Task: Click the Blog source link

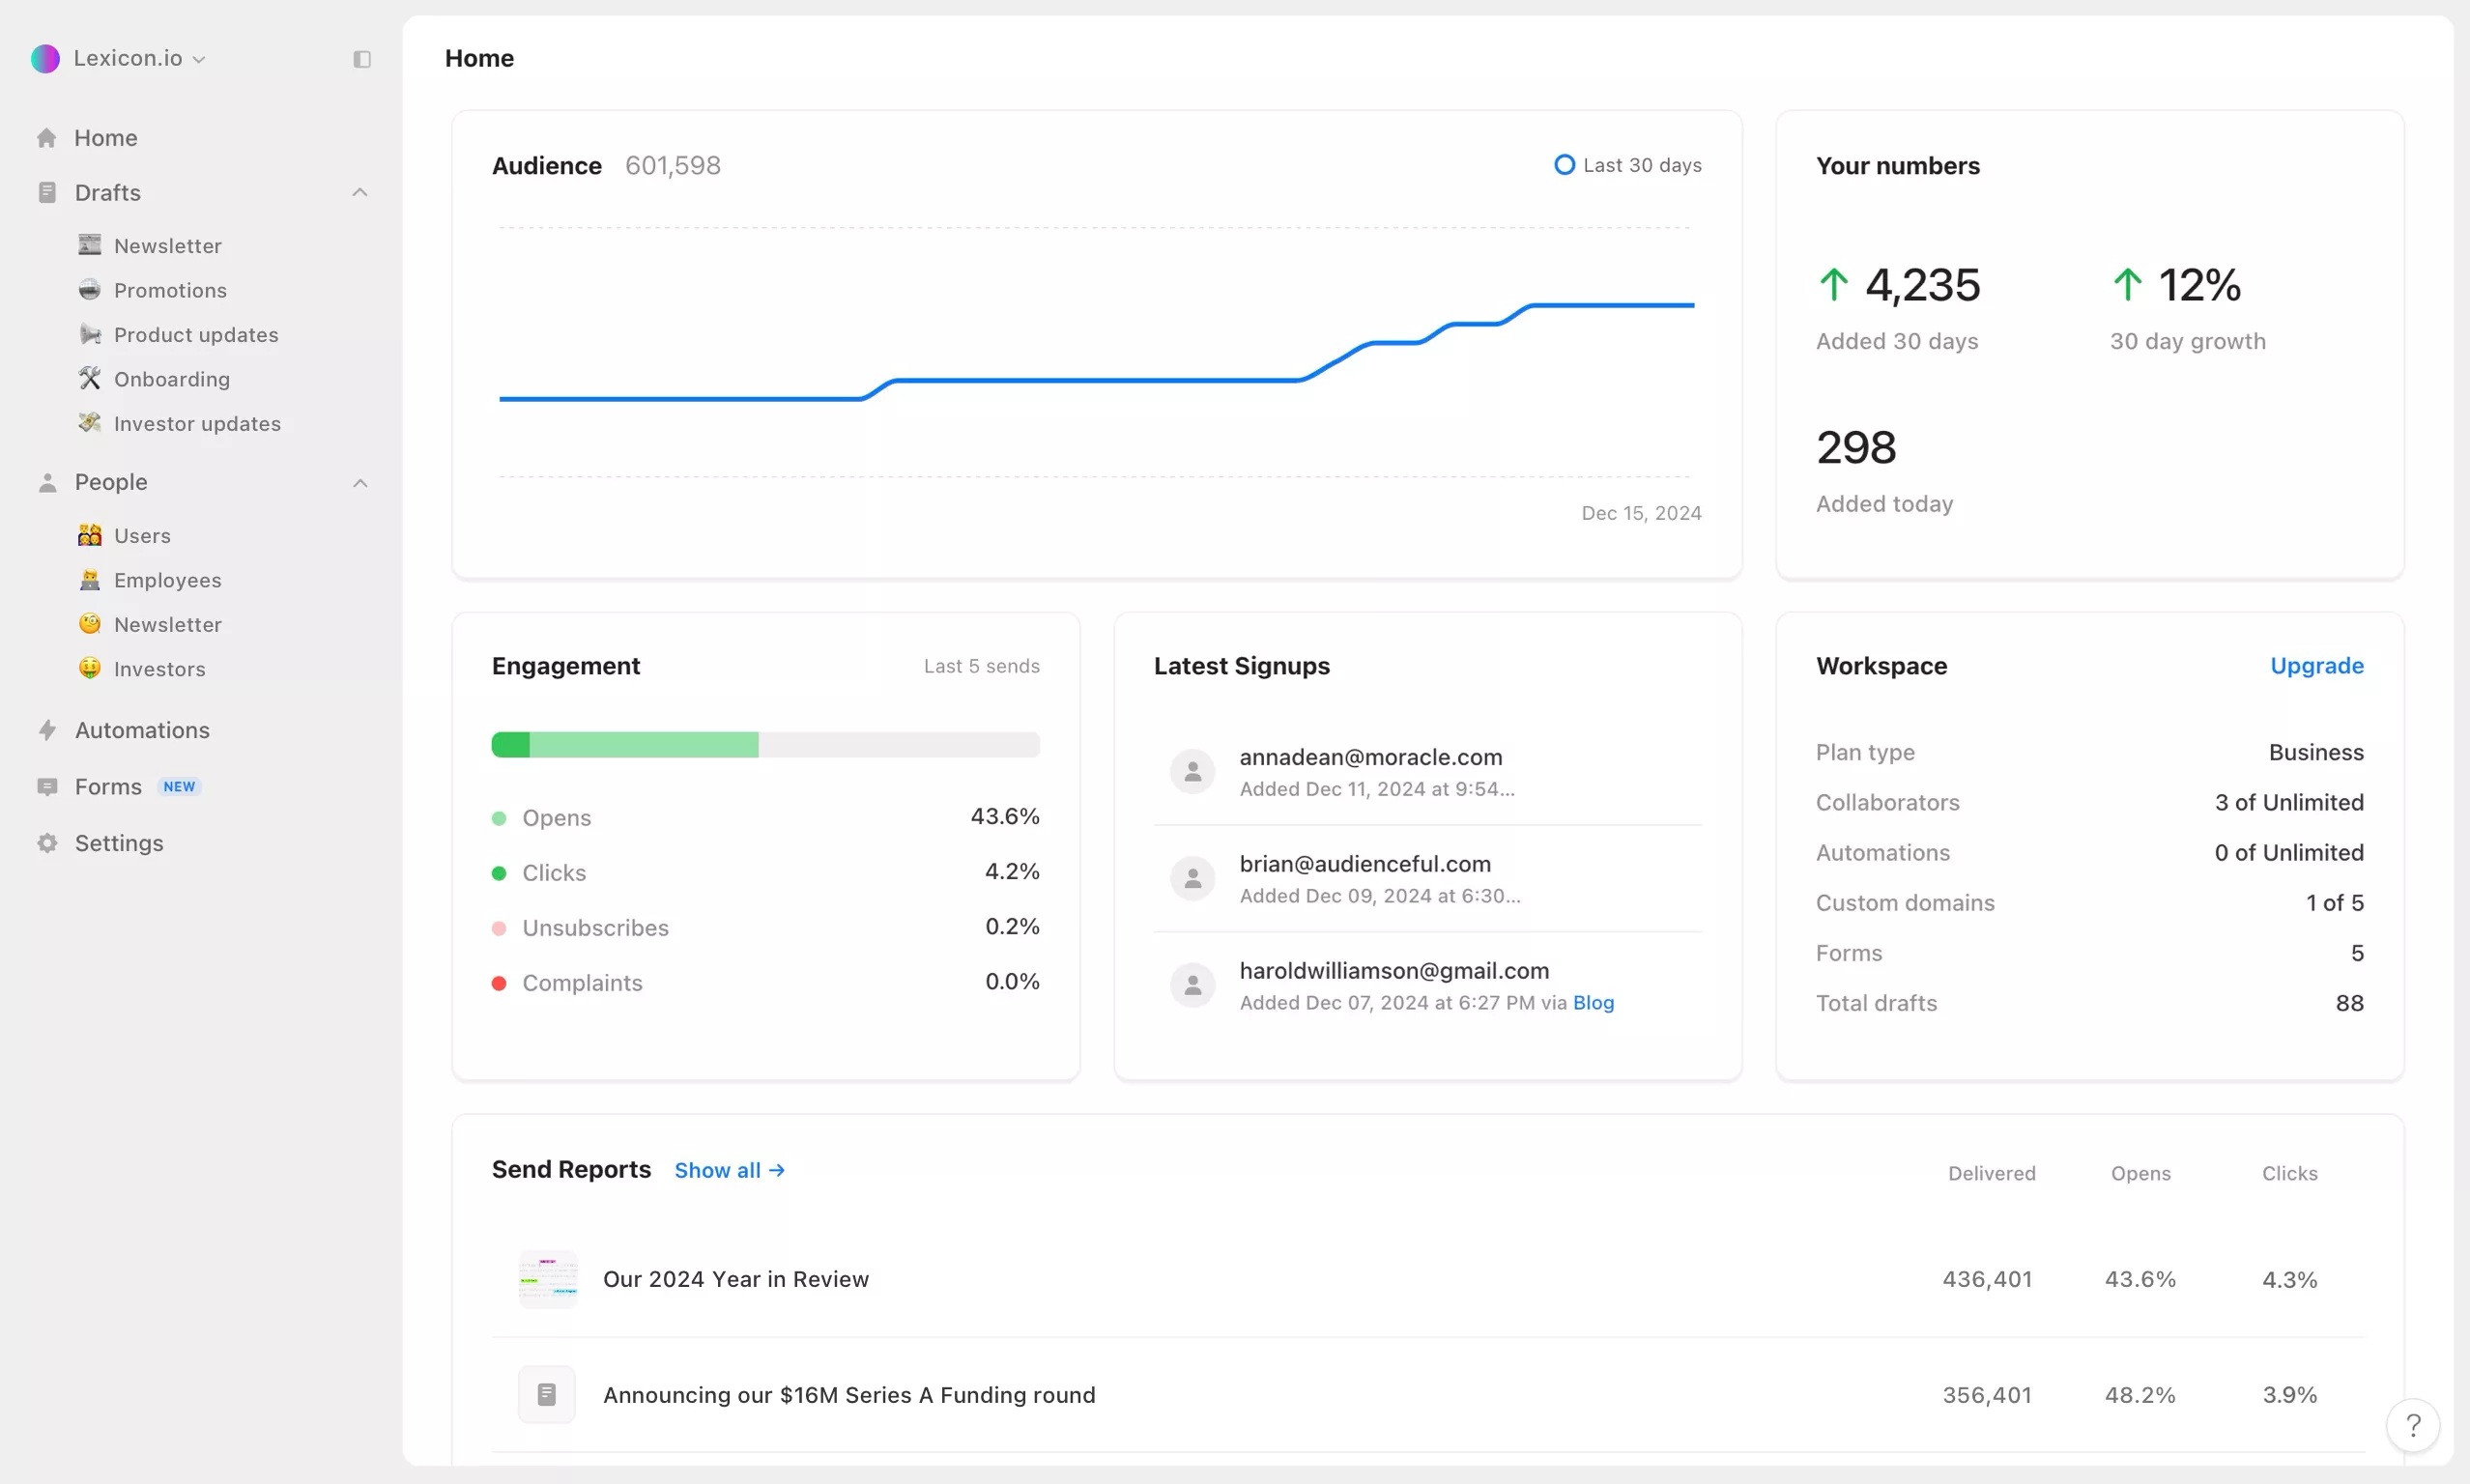Action: click(1593, 1002)
